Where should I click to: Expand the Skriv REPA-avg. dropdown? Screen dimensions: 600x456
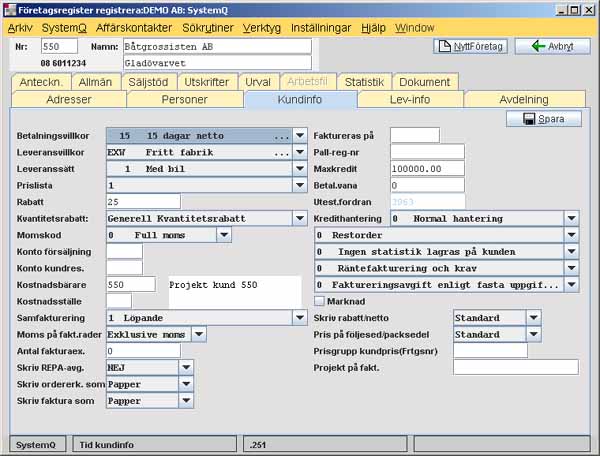coord(186,368)
